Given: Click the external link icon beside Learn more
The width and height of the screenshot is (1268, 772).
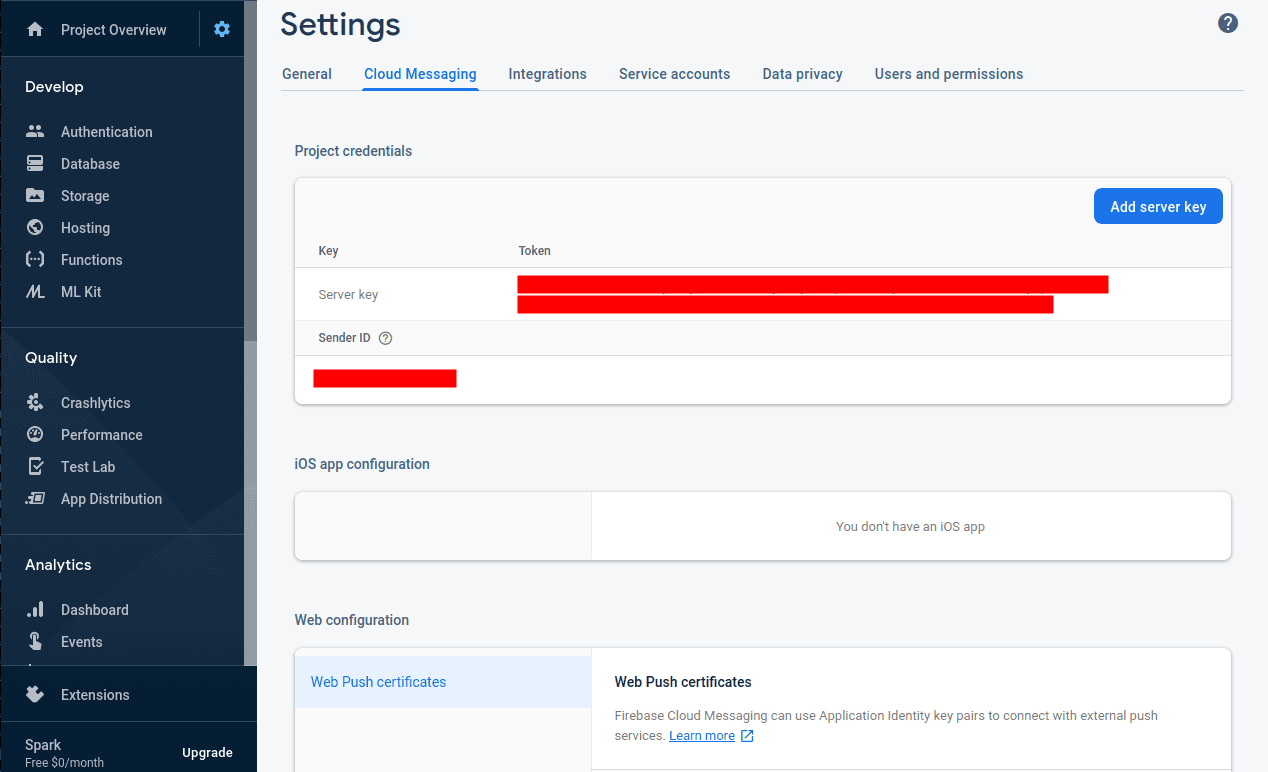Looking at the screenshot, I should [x=747, y=736].
